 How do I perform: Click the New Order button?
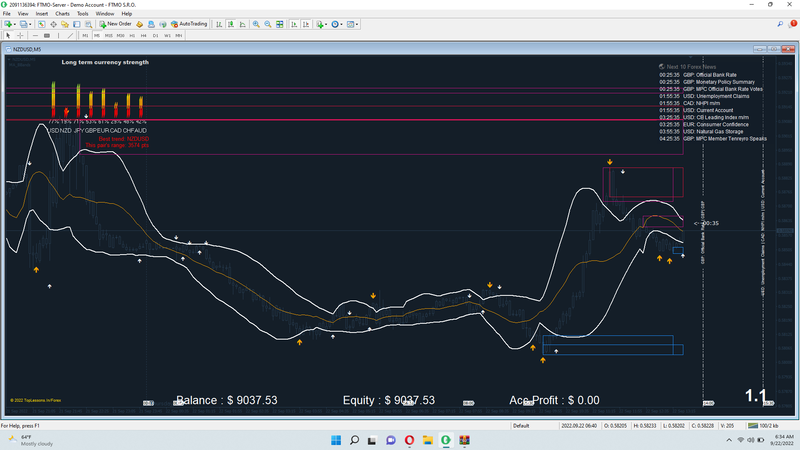pos(115,24)
